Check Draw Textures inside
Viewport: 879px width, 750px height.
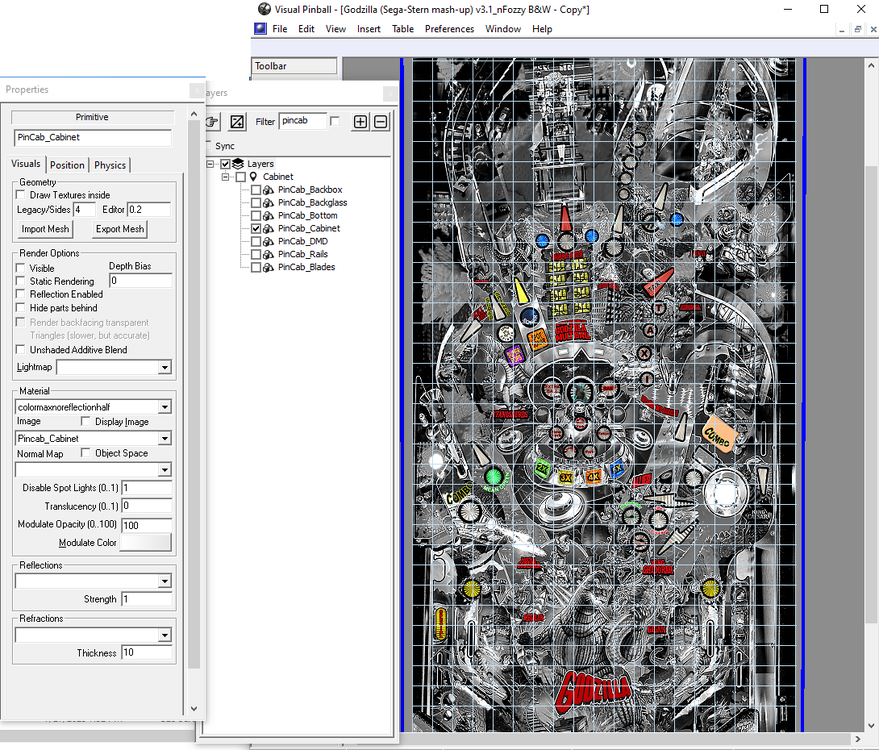pyautogui.click(x=21, y=195)
